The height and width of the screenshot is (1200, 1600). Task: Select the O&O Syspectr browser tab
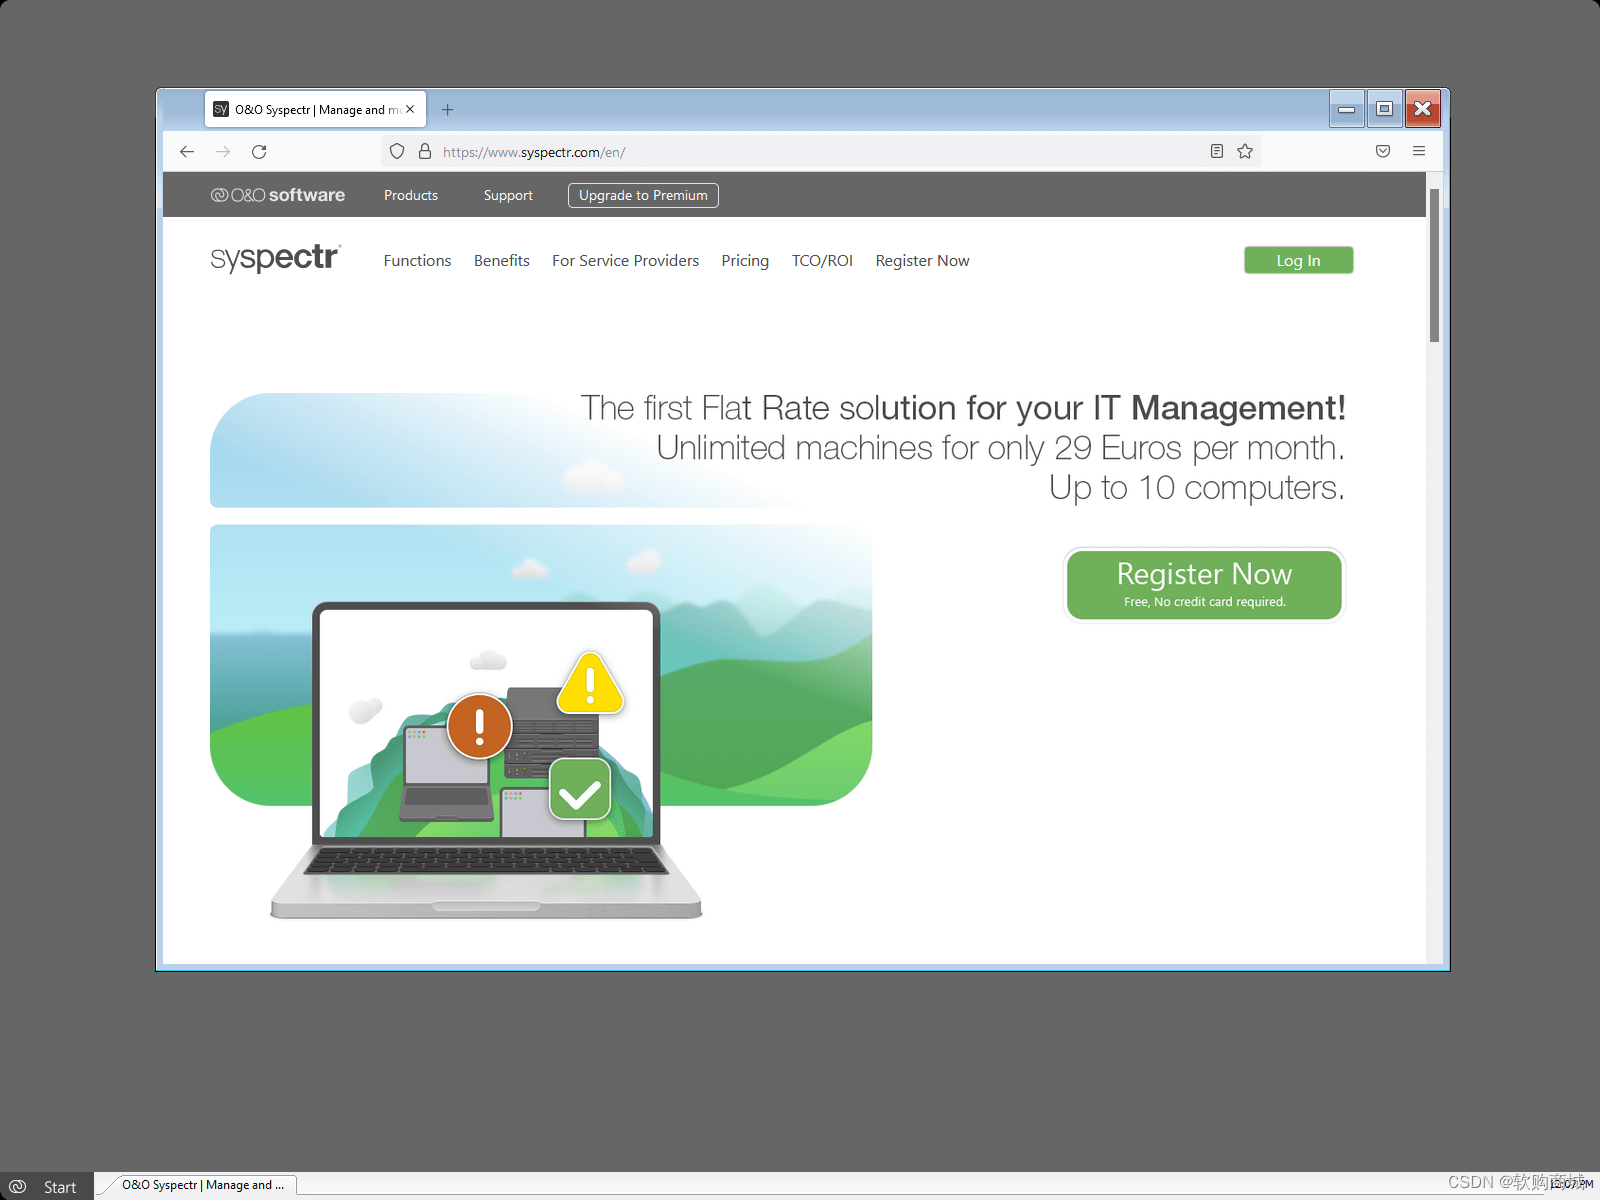click(x=315, y=110)
